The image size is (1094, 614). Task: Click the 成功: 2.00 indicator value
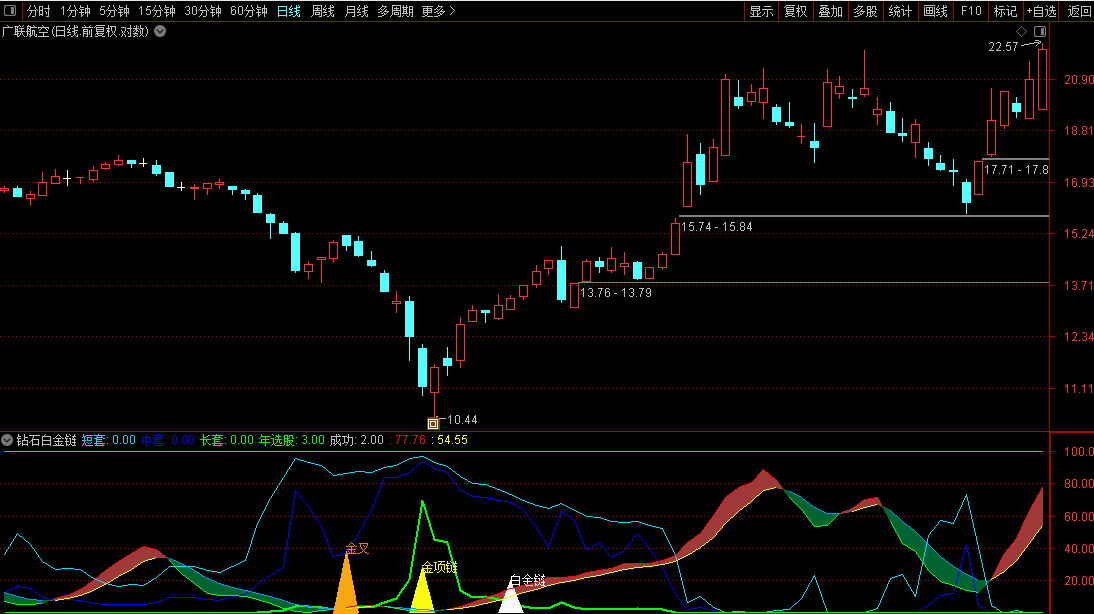[x=357, y=440]
